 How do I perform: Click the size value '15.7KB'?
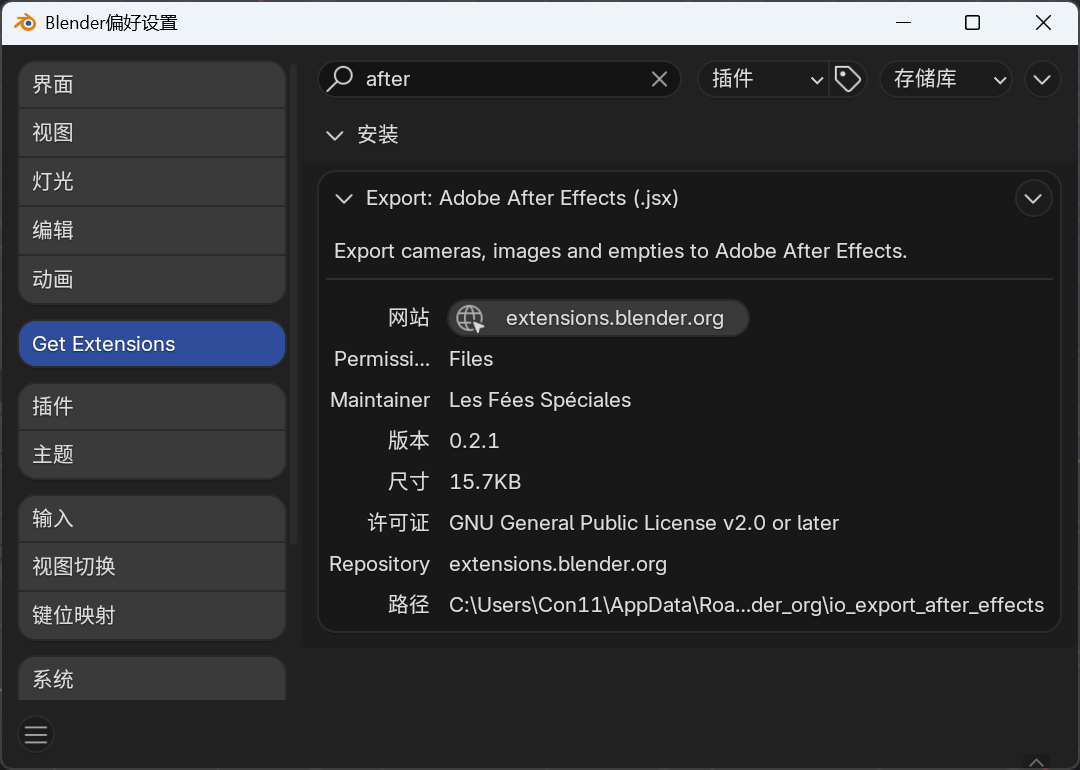point(485,482)
